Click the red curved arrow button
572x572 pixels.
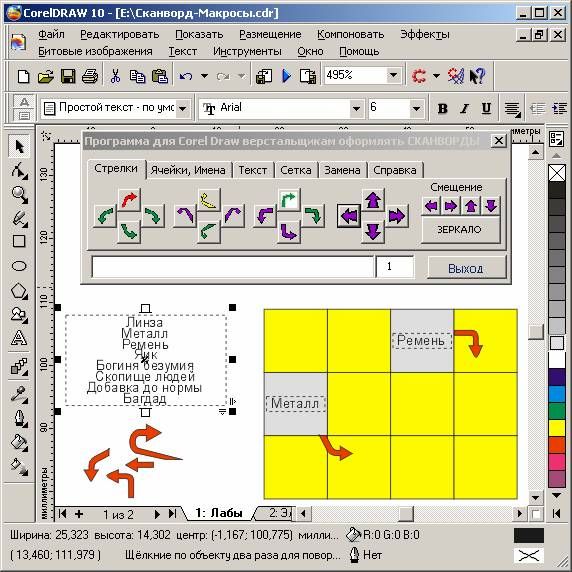click(x=129, y=200)
